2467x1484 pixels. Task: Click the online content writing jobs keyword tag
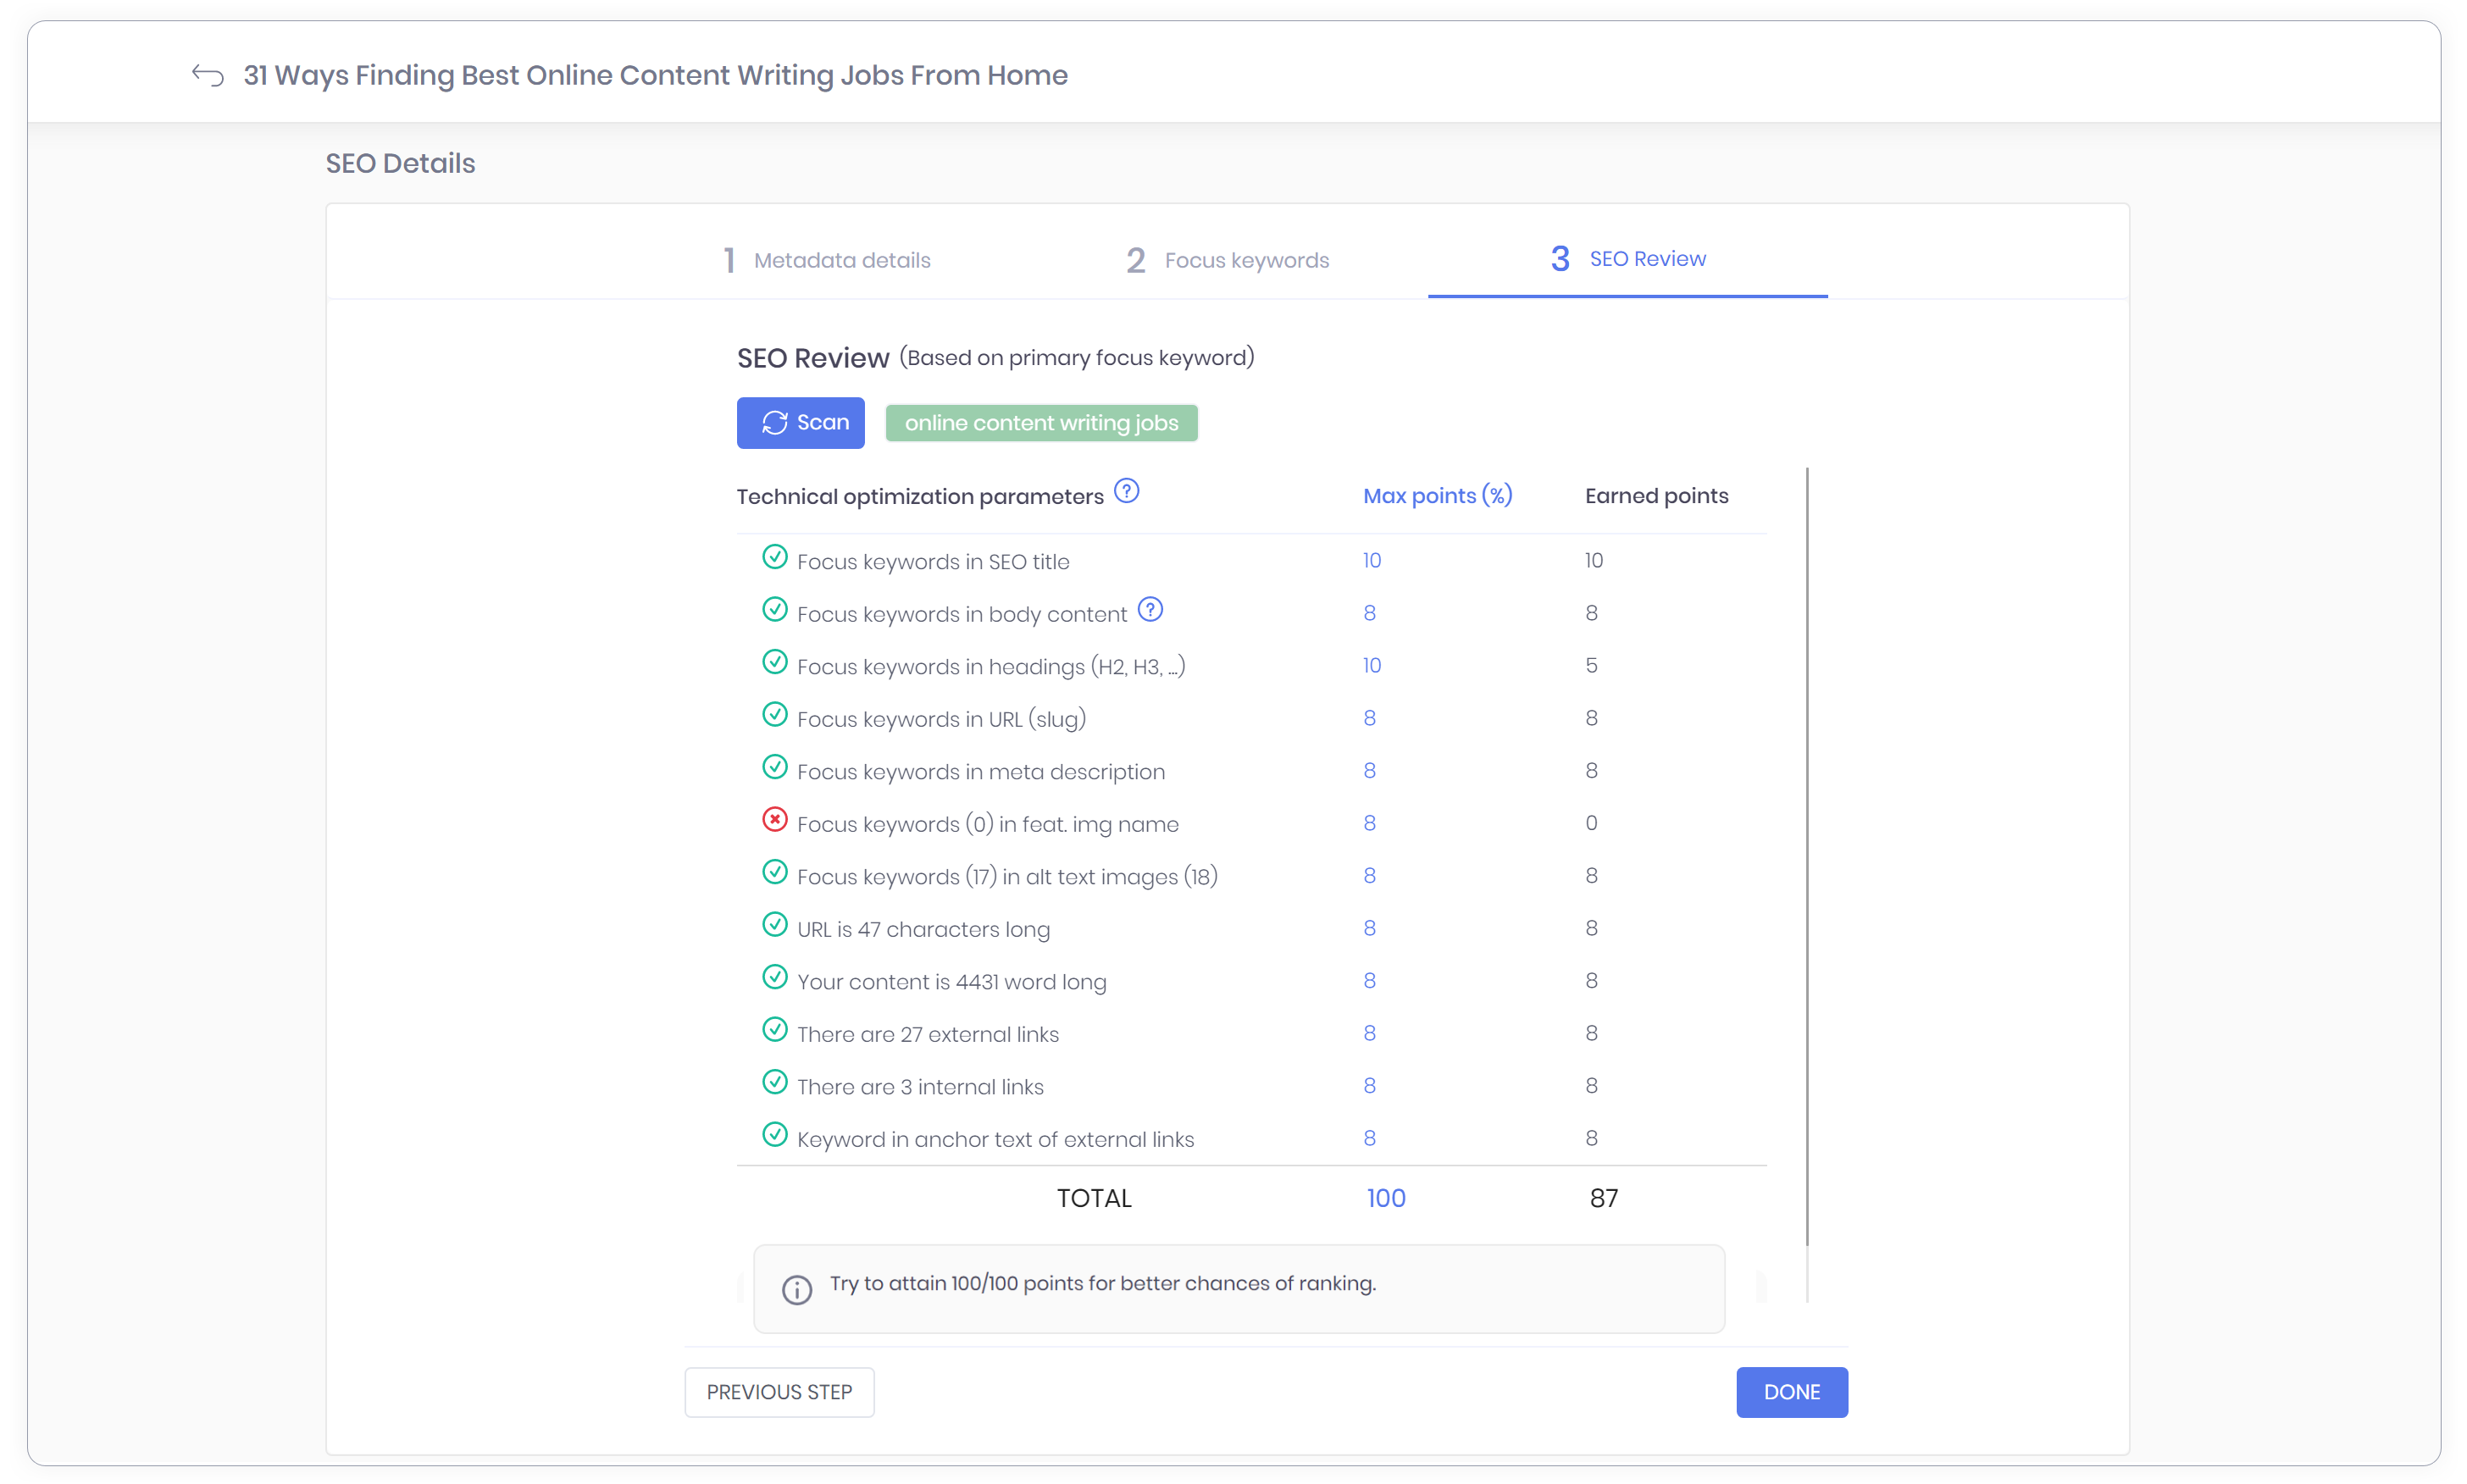1041,423
